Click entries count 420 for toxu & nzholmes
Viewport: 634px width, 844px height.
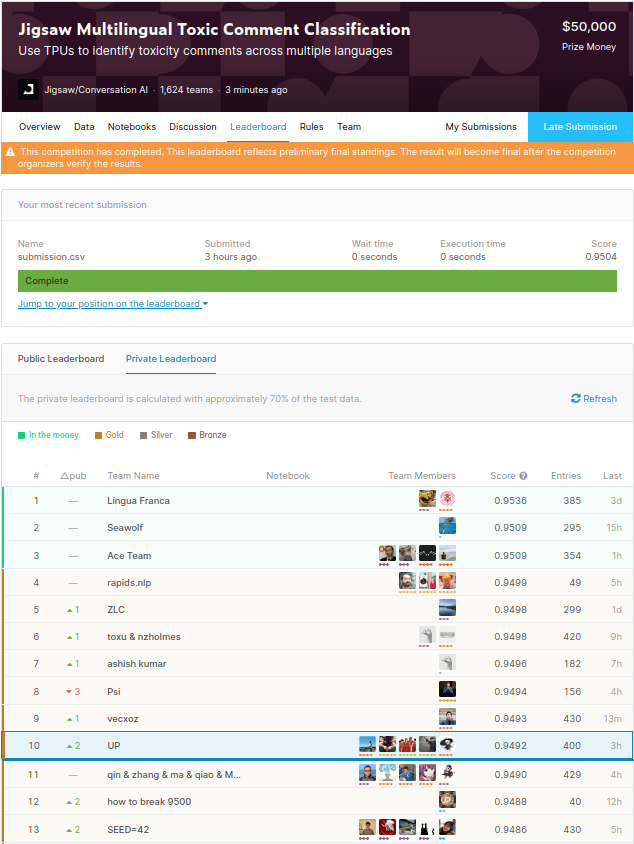click(572, 637)
